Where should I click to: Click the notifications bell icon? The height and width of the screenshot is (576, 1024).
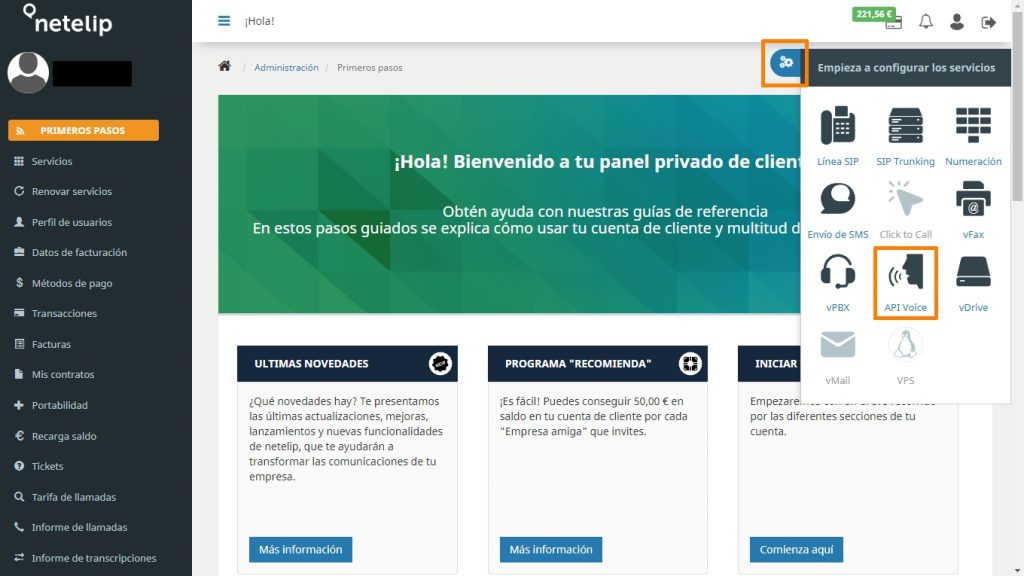pyautogui.click(x=927, y=20)
